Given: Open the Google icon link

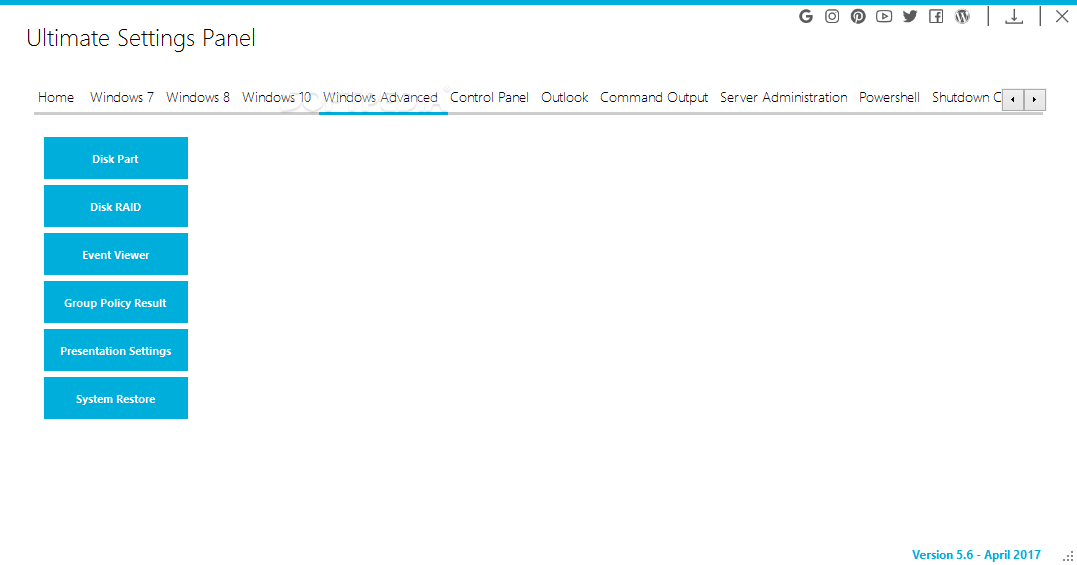Looking at the screenshot, I should 806,16.
